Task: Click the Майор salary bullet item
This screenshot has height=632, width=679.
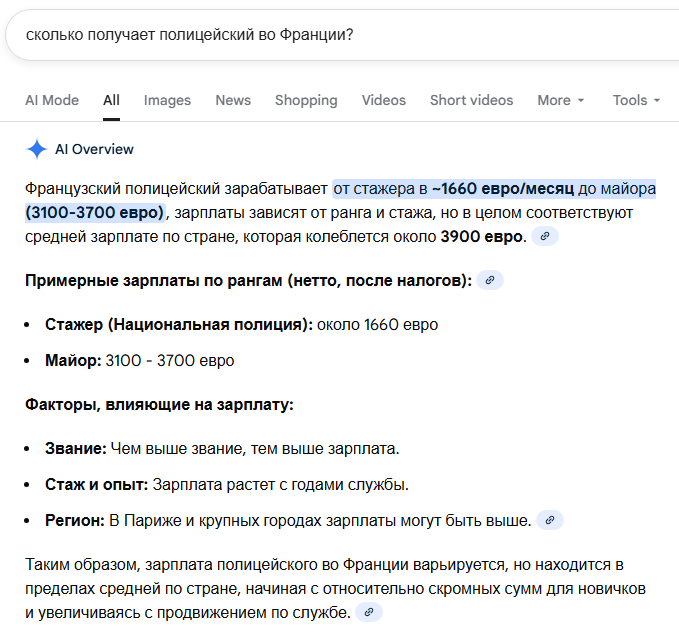Action: coord(139,360)
